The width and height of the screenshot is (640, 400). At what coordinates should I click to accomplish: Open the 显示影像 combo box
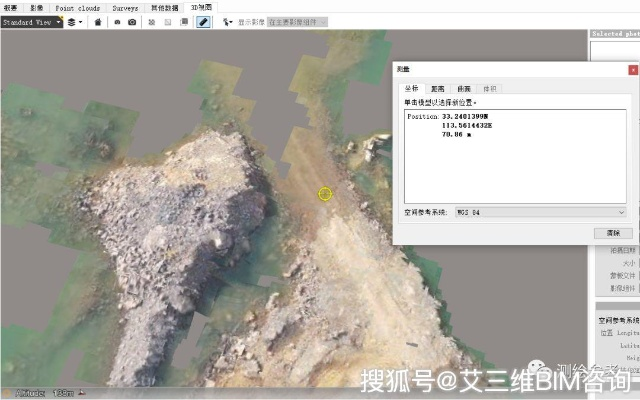297,22
